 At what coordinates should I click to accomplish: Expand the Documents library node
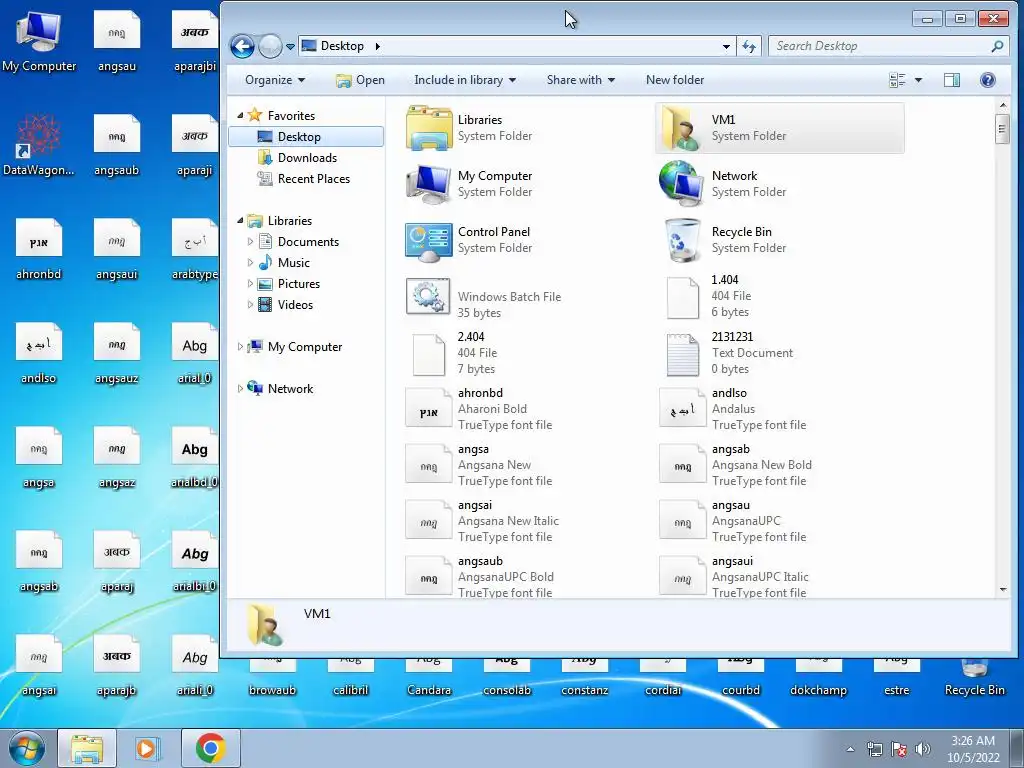[x=250, y=242]
